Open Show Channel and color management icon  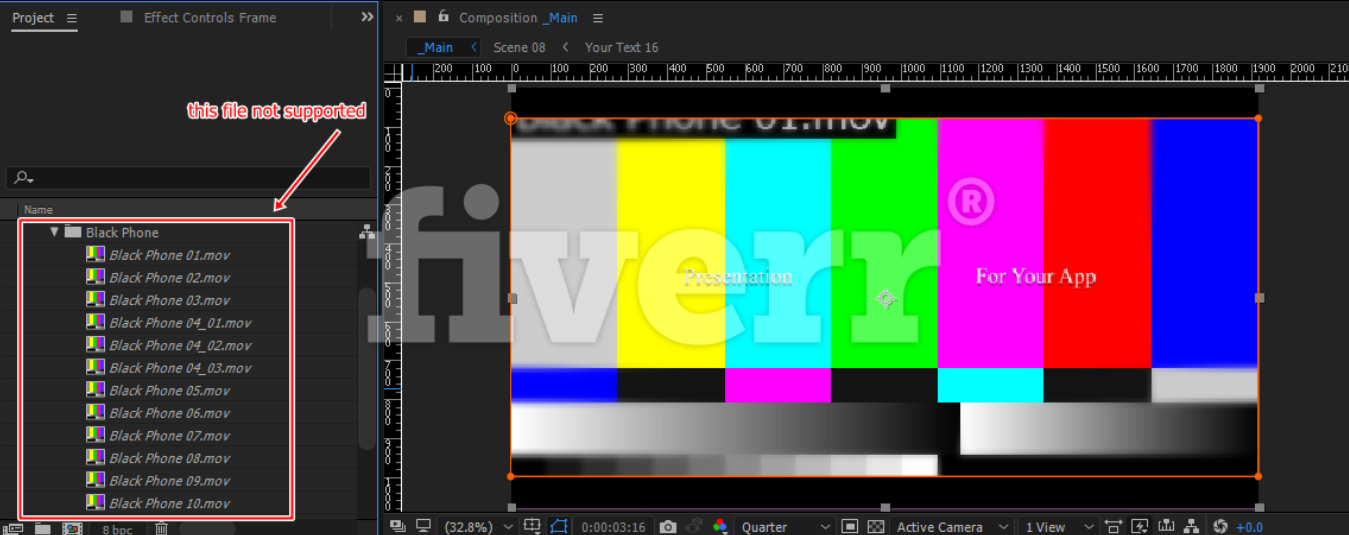point(720,526)
